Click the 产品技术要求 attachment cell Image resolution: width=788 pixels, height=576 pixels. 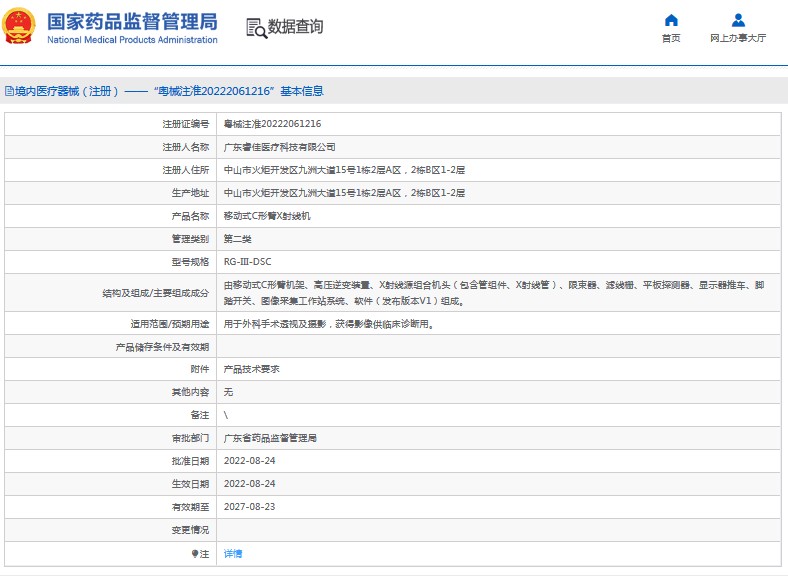click(251, 369)
